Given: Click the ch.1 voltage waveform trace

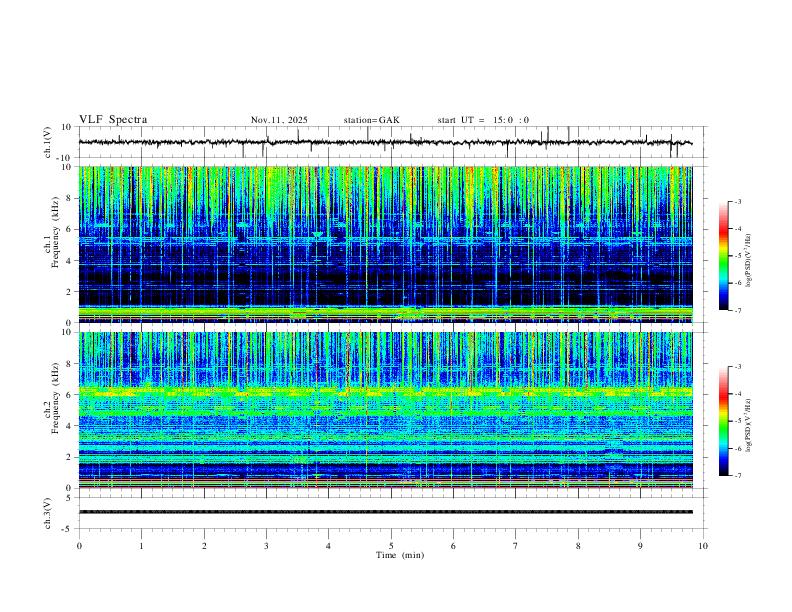Looking at the screenshot, I should [x=385, y=142].
